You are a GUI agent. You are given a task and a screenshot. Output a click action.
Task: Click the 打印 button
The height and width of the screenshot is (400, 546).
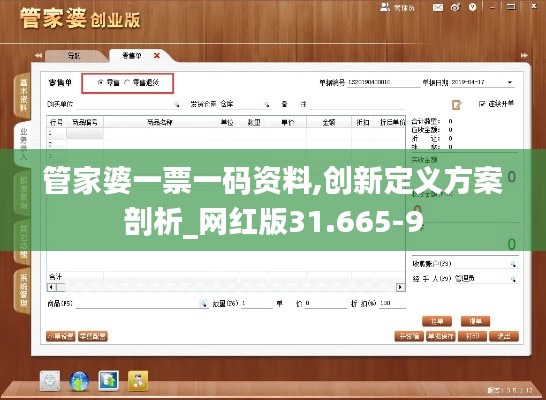472,336
